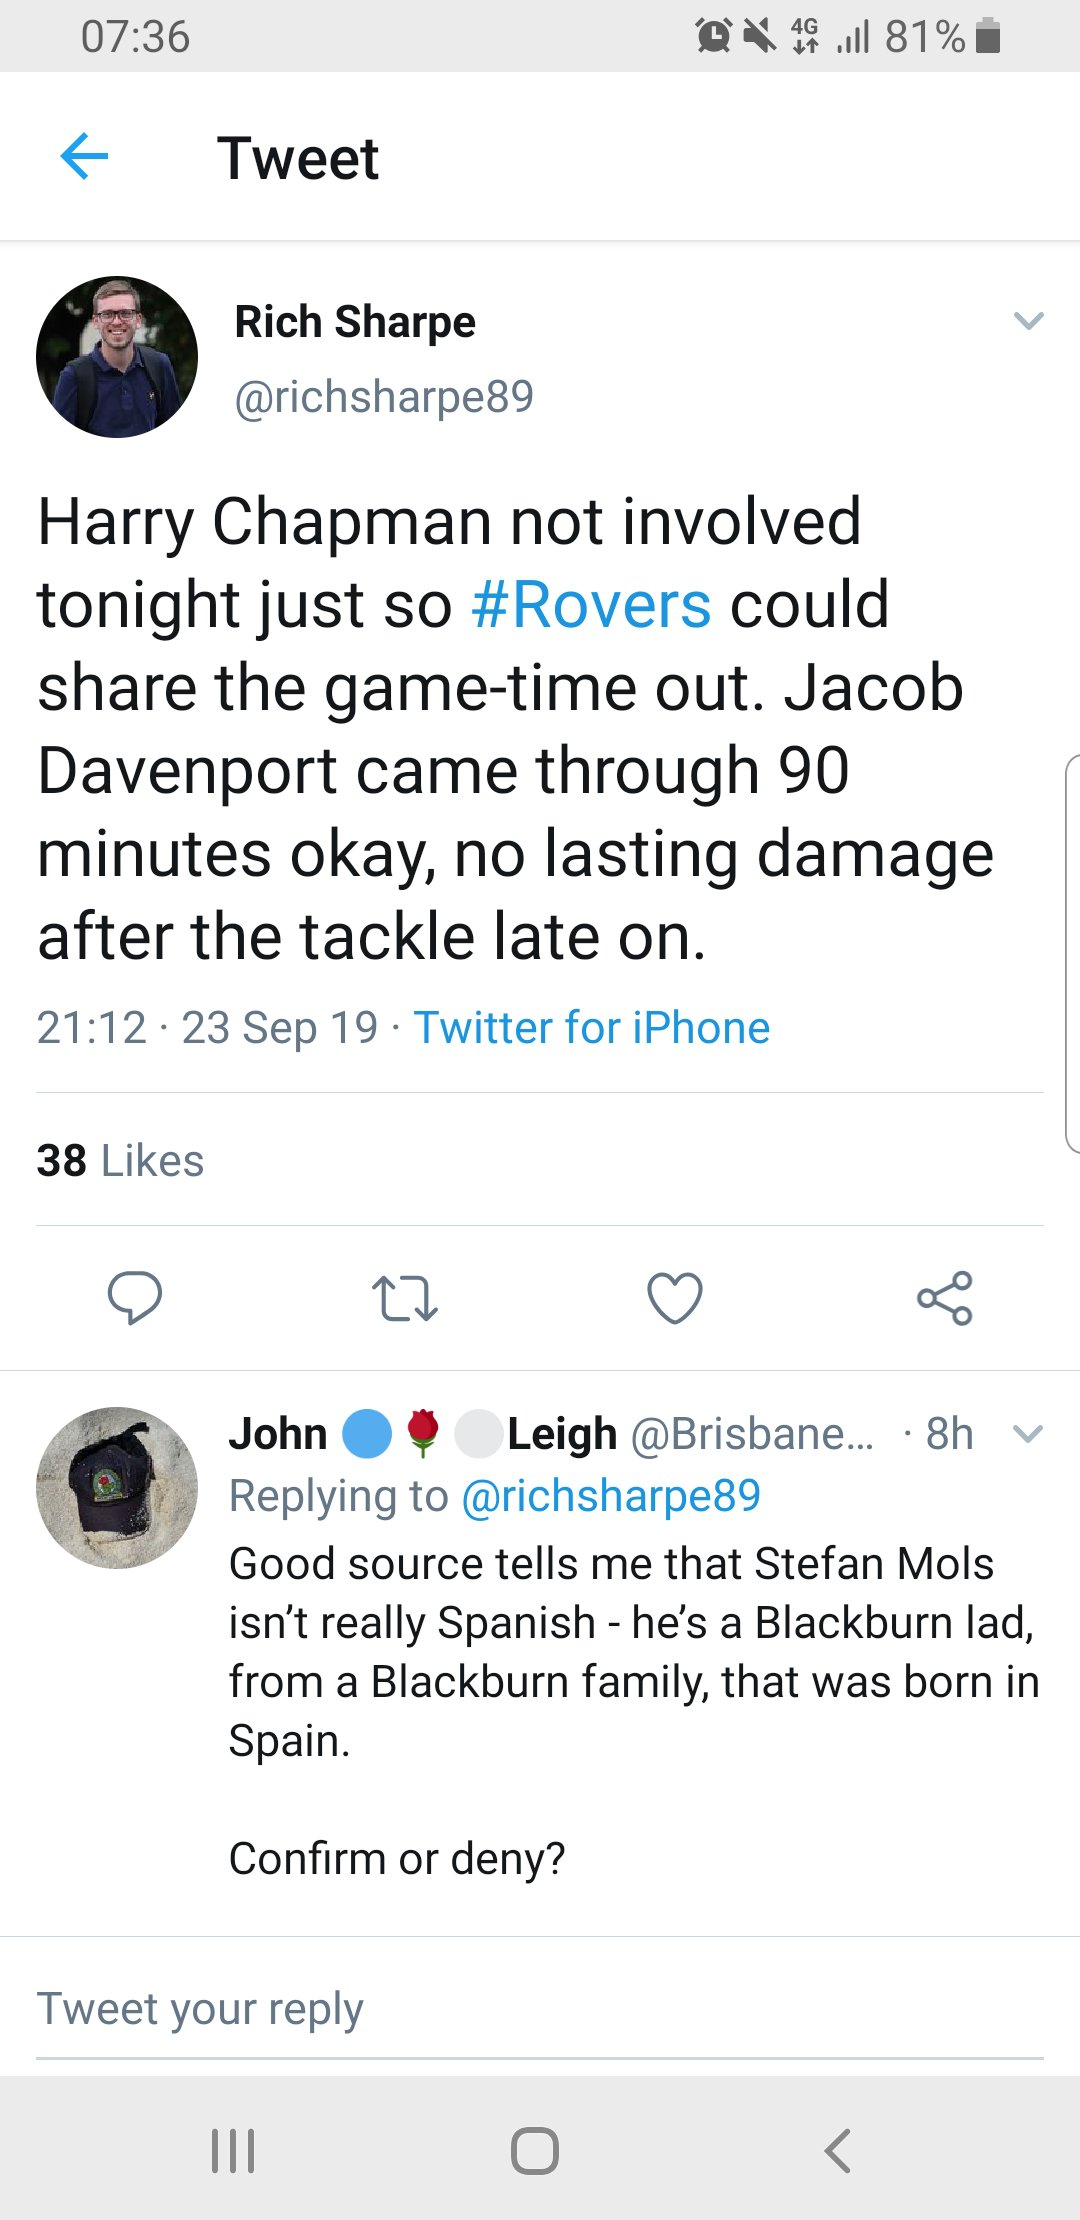This screenshot has width=1080, height=2220.
Task: Tap the @richsharpe89 handle under author name
Action: coord(384,397)
